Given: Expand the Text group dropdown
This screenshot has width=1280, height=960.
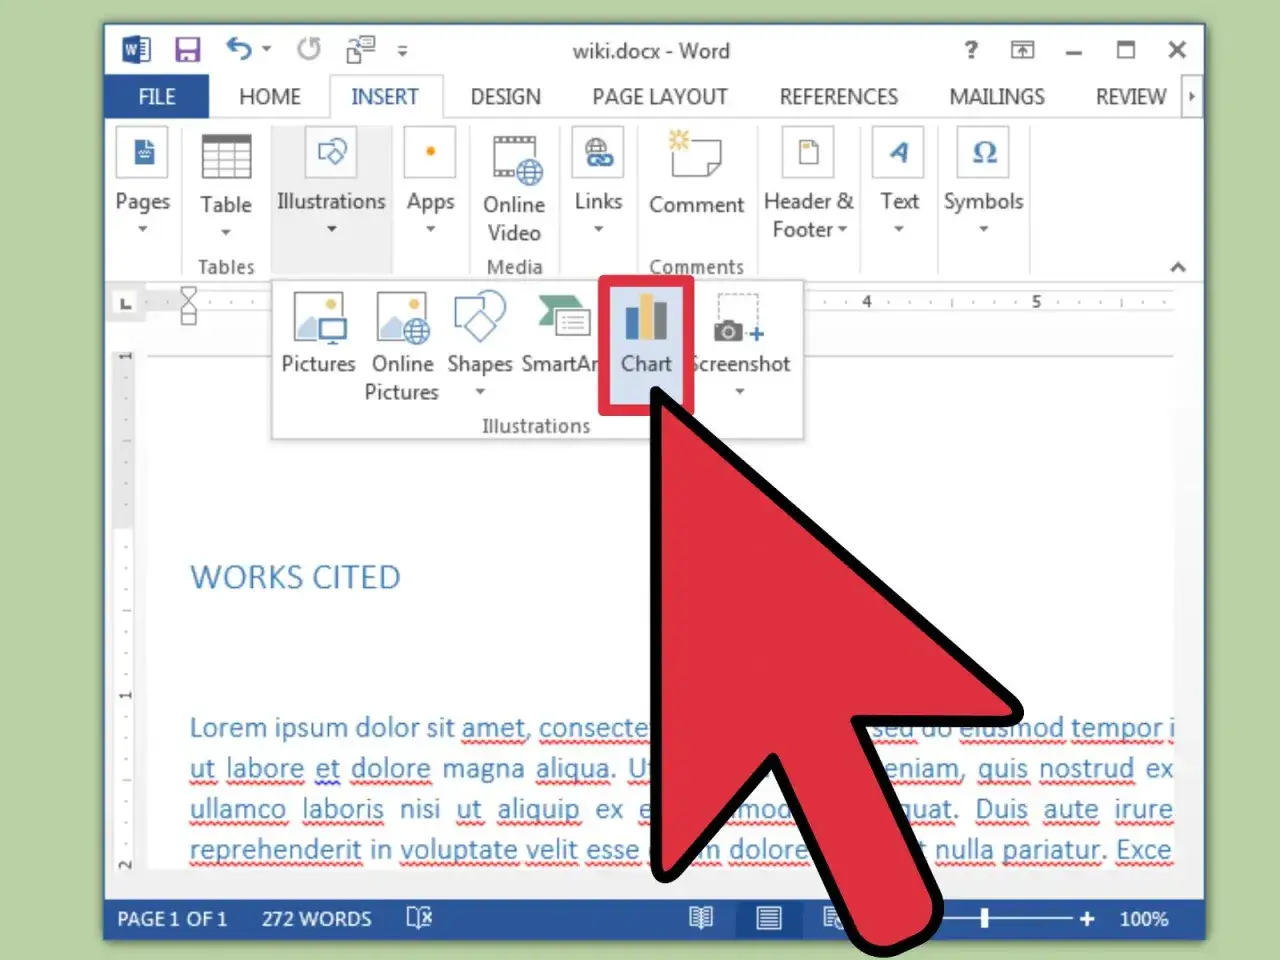Looking at the screenshot, I should (x=899, y=182).
